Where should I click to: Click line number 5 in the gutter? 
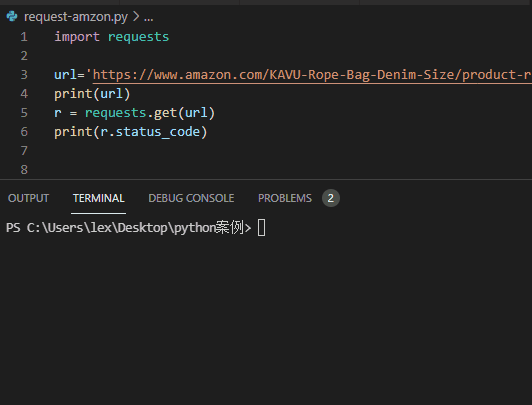click(24, 113)
